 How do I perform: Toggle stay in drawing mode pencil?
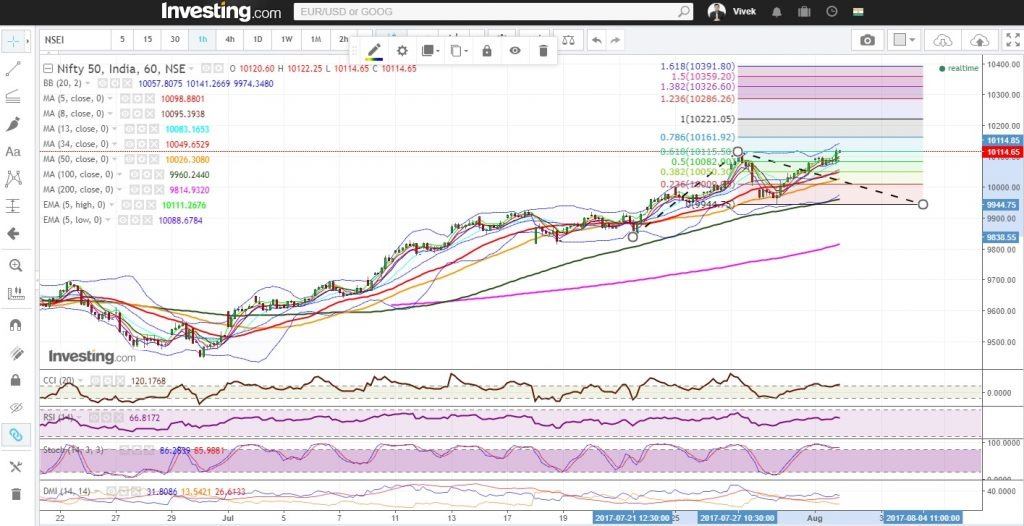pyautogui.click(x=16, y=353)
